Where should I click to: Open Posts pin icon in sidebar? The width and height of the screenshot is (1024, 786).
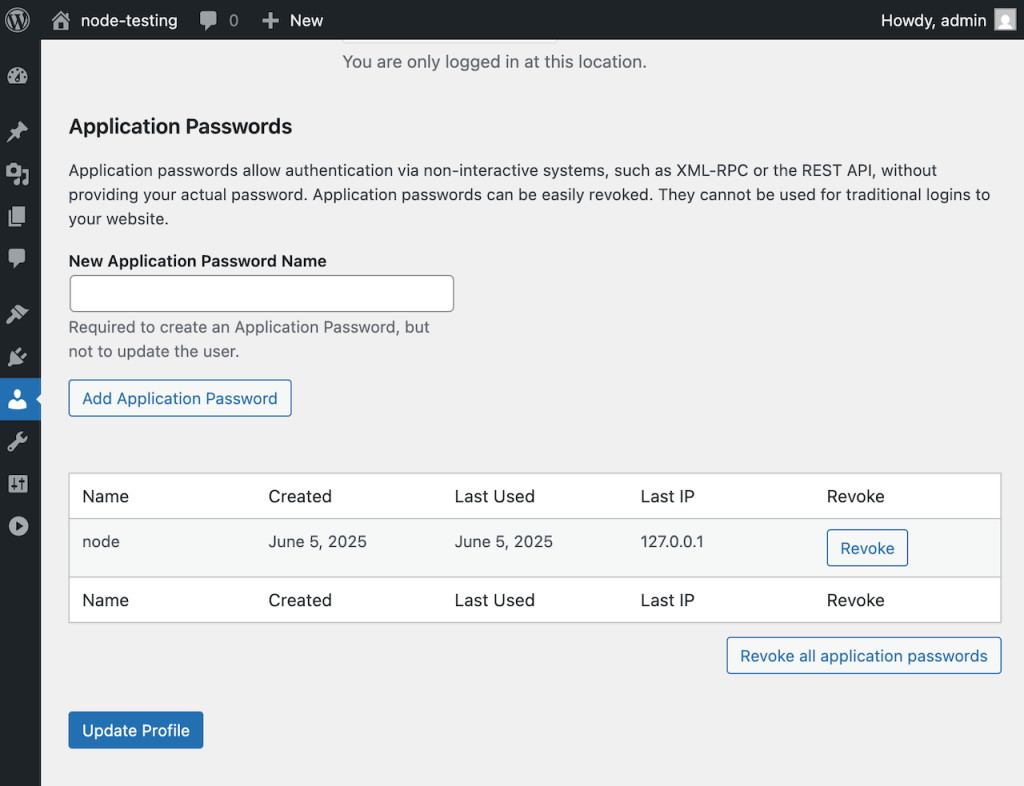(x=18, y=132)
